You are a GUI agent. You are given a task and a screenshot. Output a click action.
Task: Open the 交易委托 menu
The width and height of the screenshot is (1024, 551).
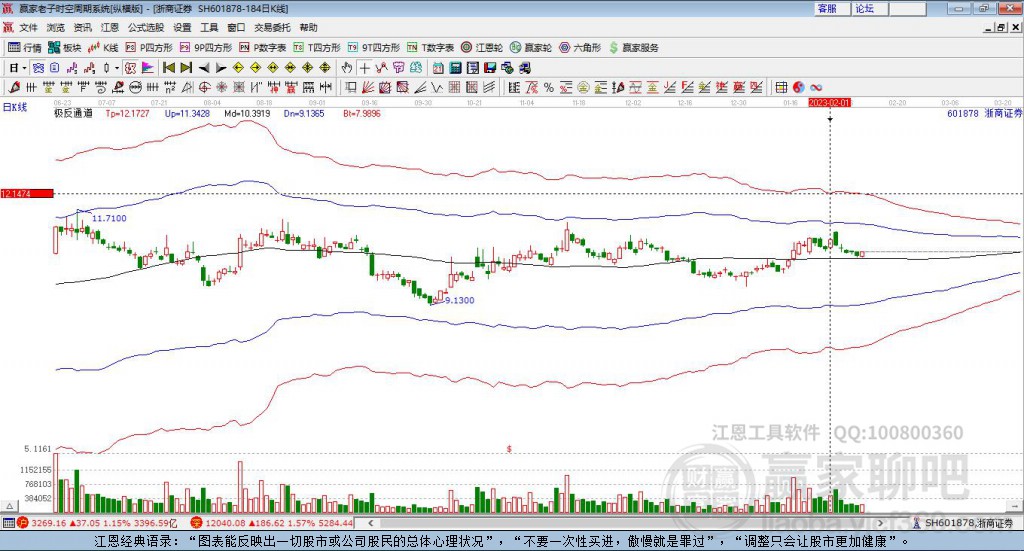(x=272, y=27)
